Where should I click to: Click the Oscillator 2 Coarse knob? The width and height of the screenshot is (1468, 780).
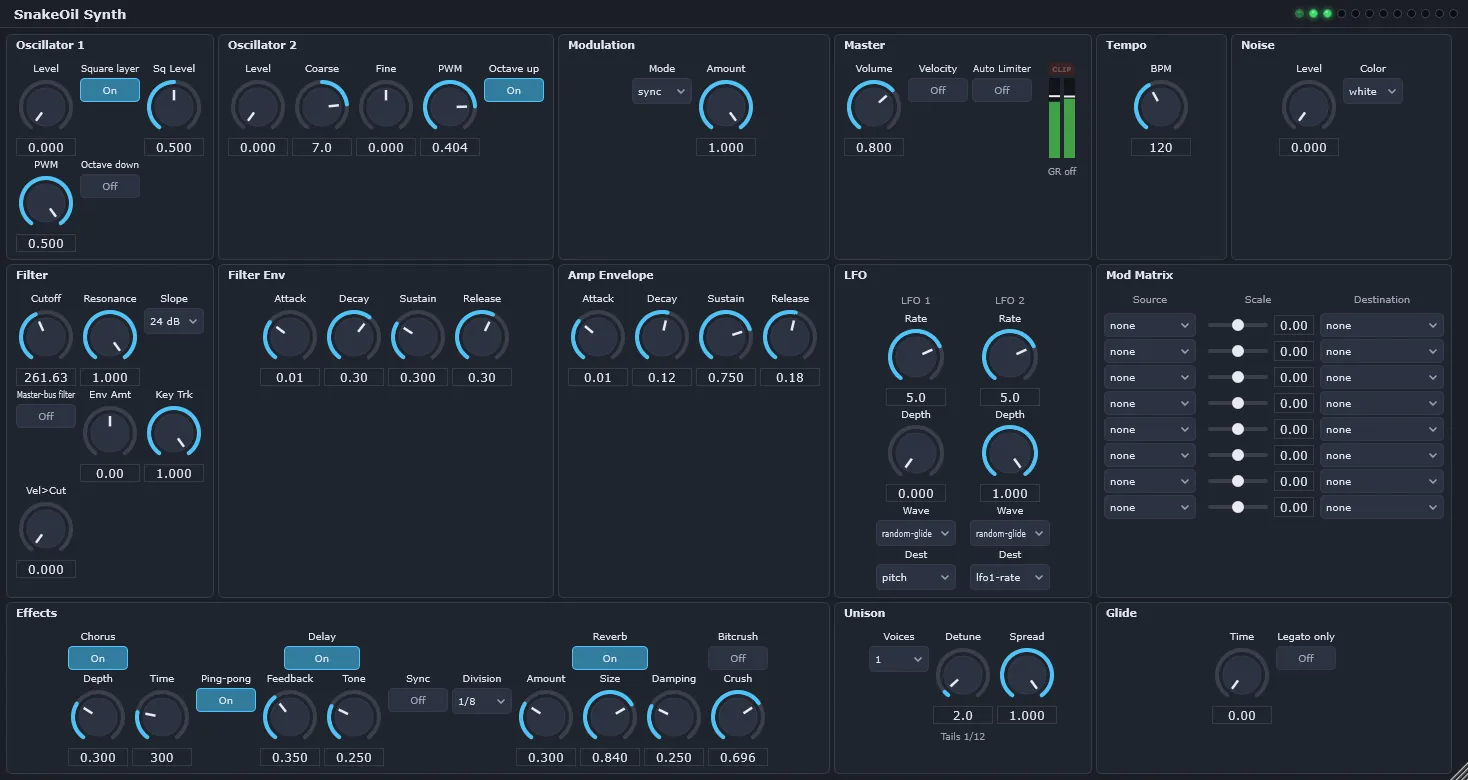[x=322, y=106]
